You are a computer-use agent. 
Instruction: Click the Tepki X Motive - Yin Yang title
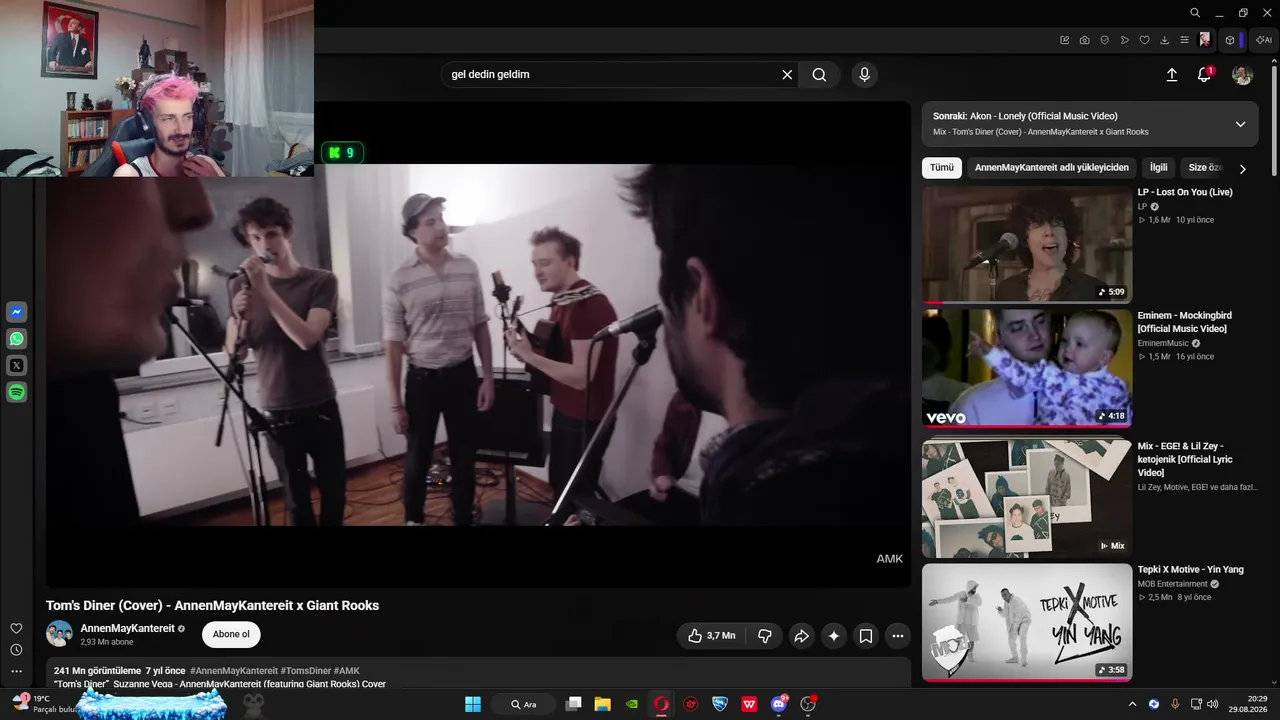point(1191,570)
